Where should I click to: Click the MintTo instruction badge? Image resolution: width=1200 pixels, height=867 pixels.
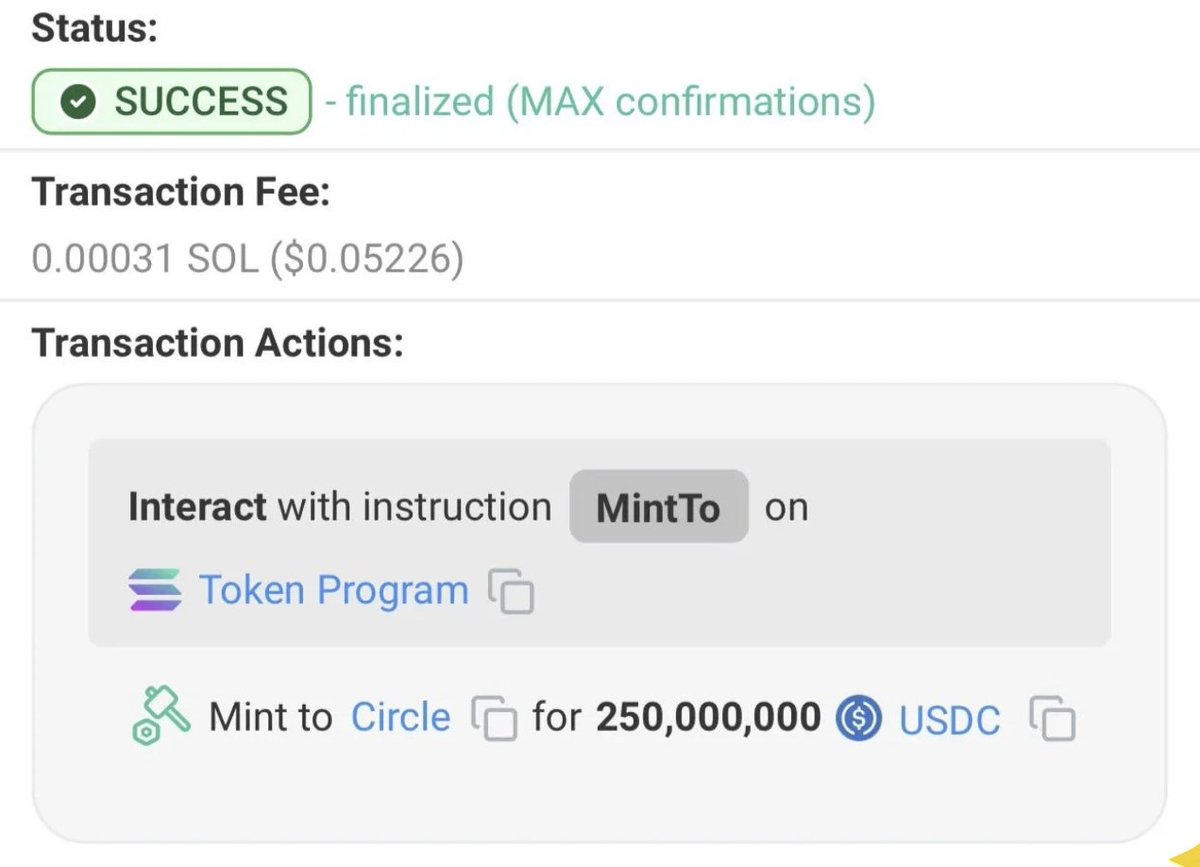658,507
